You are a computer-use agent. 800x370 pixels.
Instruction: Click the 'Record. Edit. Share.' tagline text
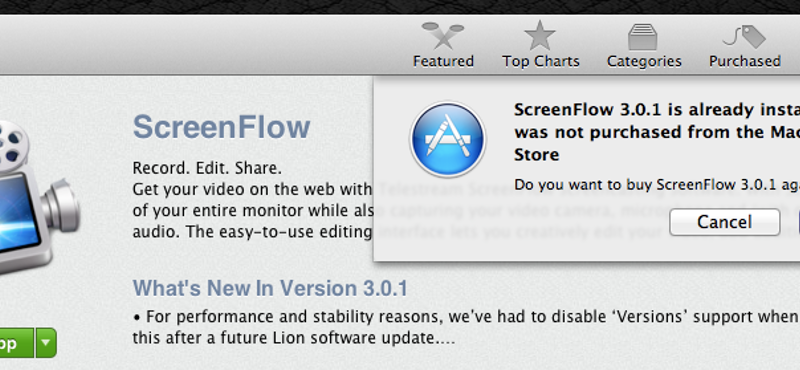click(207, 168)
